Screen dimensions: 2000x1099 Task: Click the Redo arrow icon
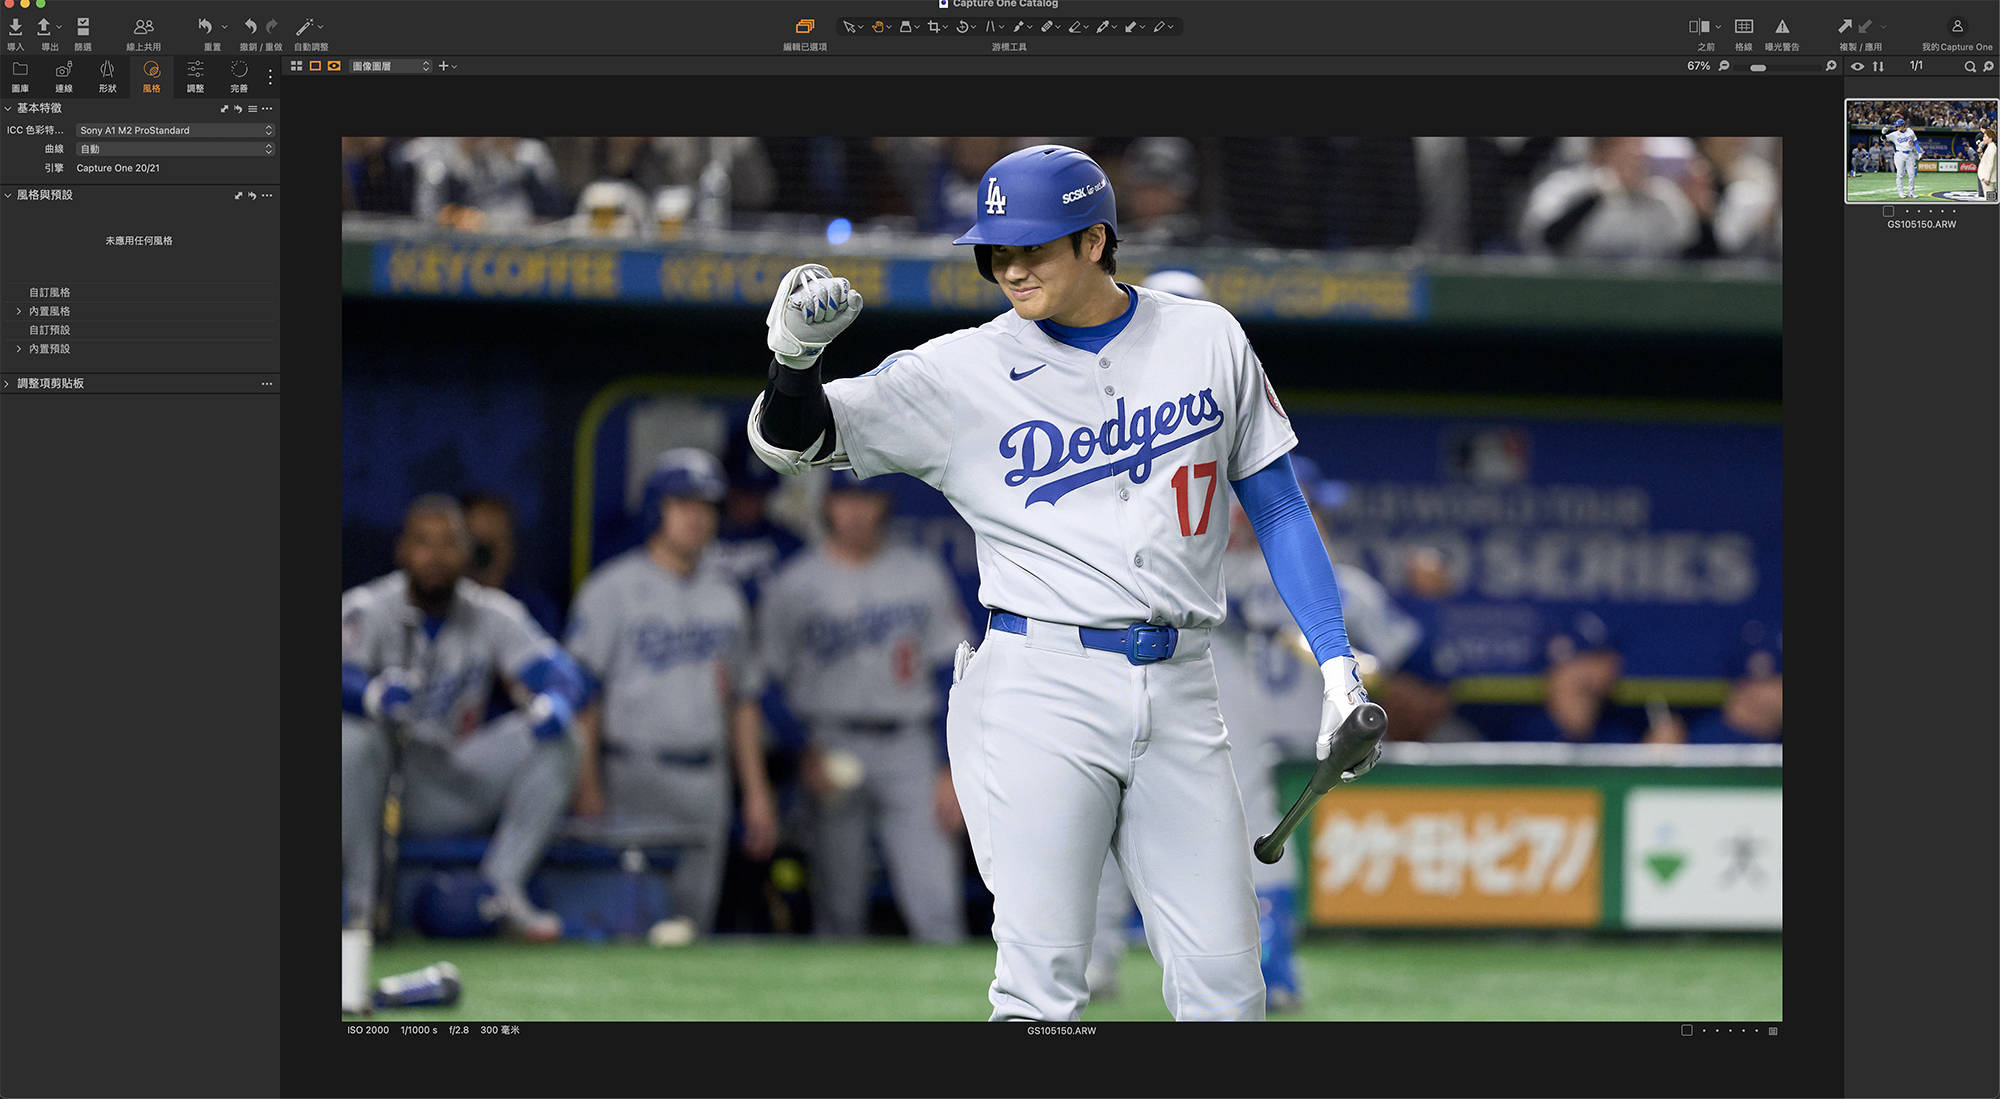point(272,27)
